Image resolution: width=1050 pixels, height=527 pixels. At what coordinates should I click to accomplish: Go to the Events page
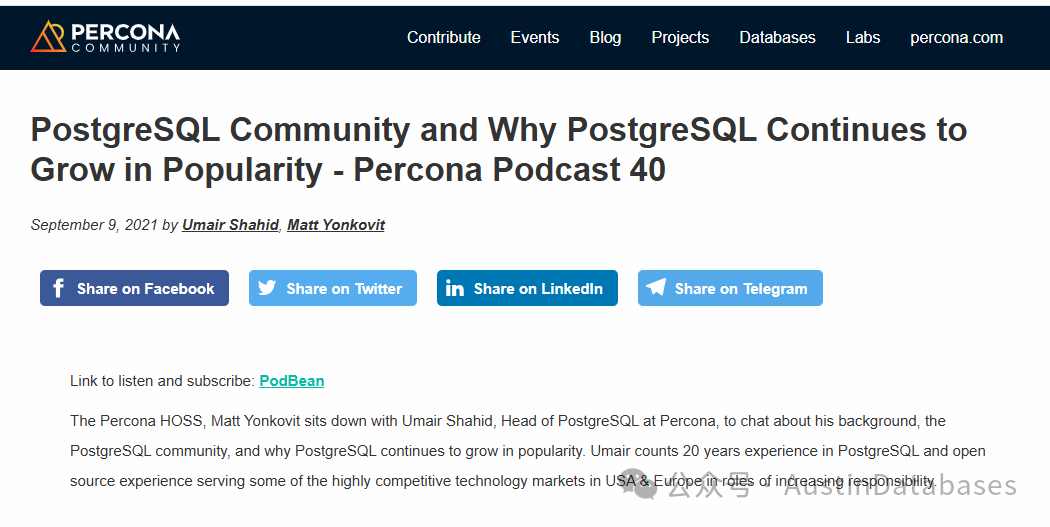point(535,37)
